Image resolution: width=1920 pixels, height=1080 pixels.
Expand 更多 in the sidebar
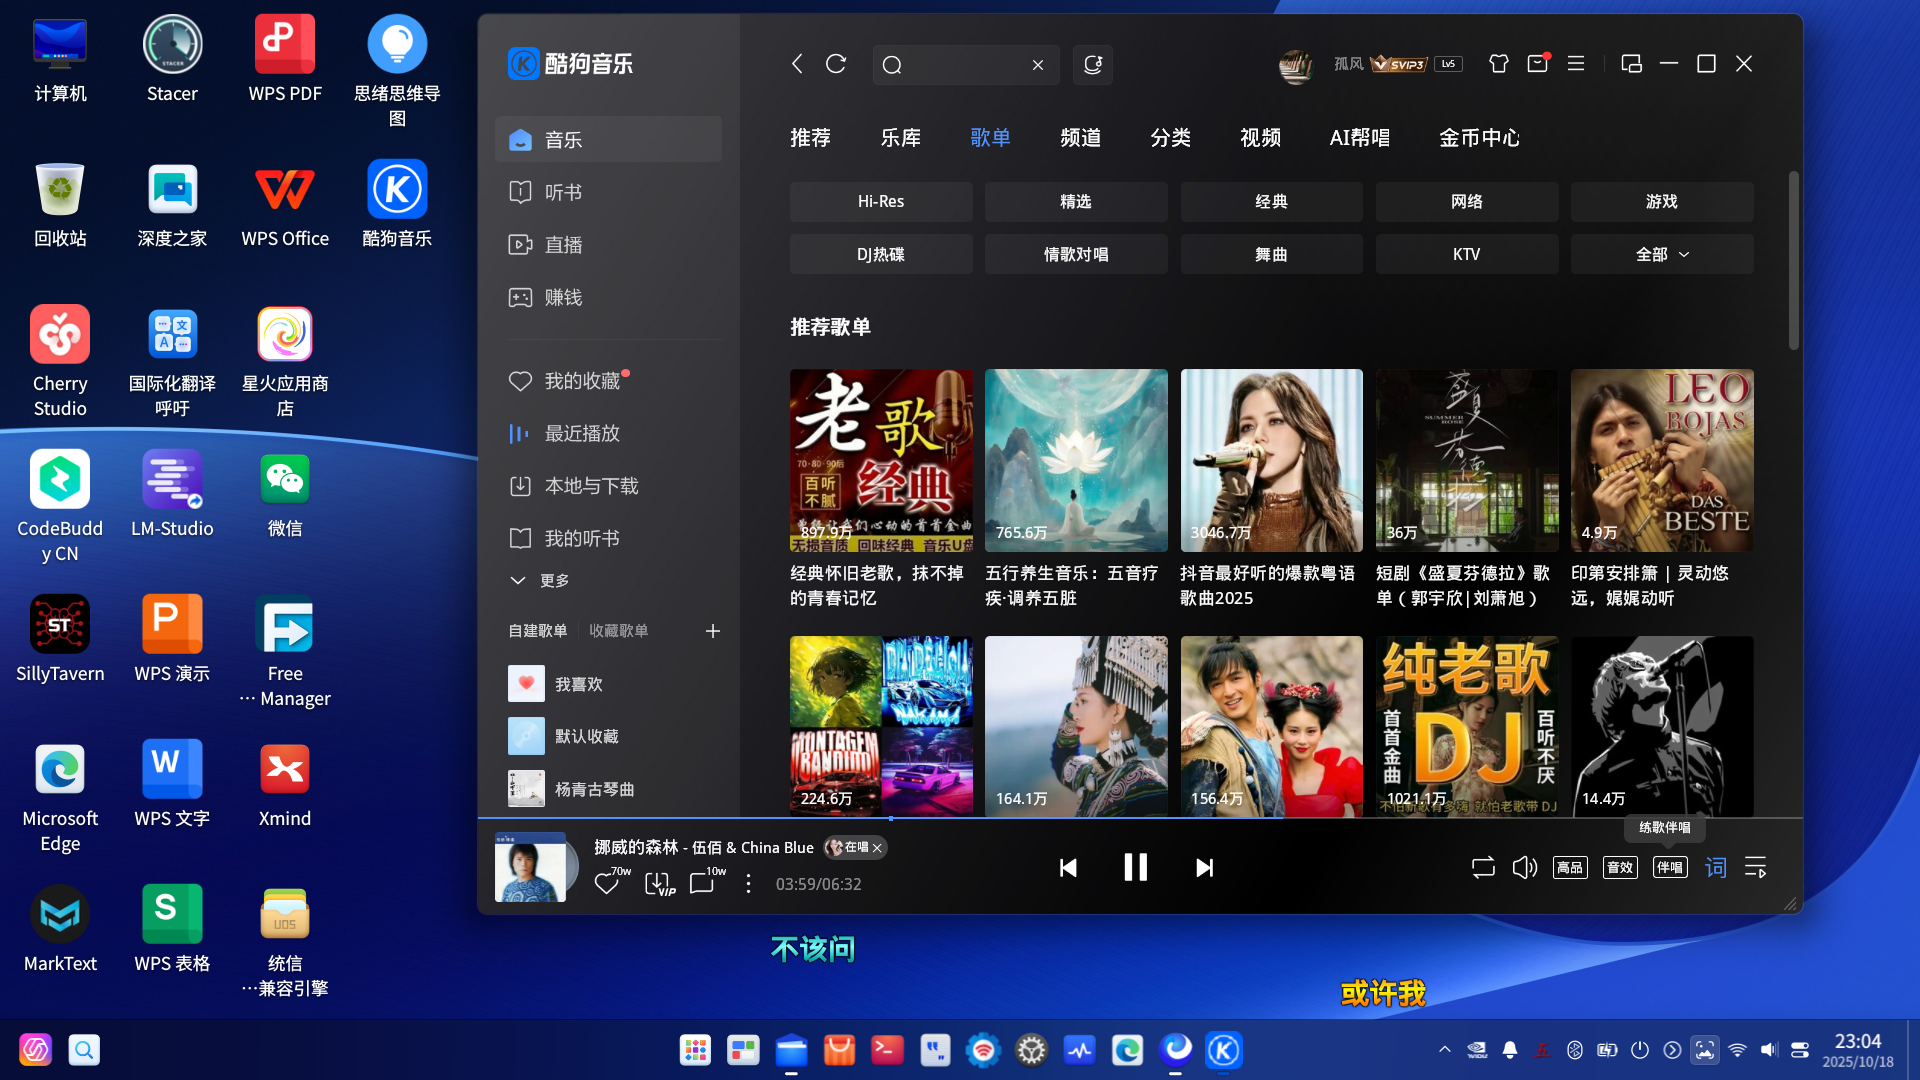coord(540,581)
